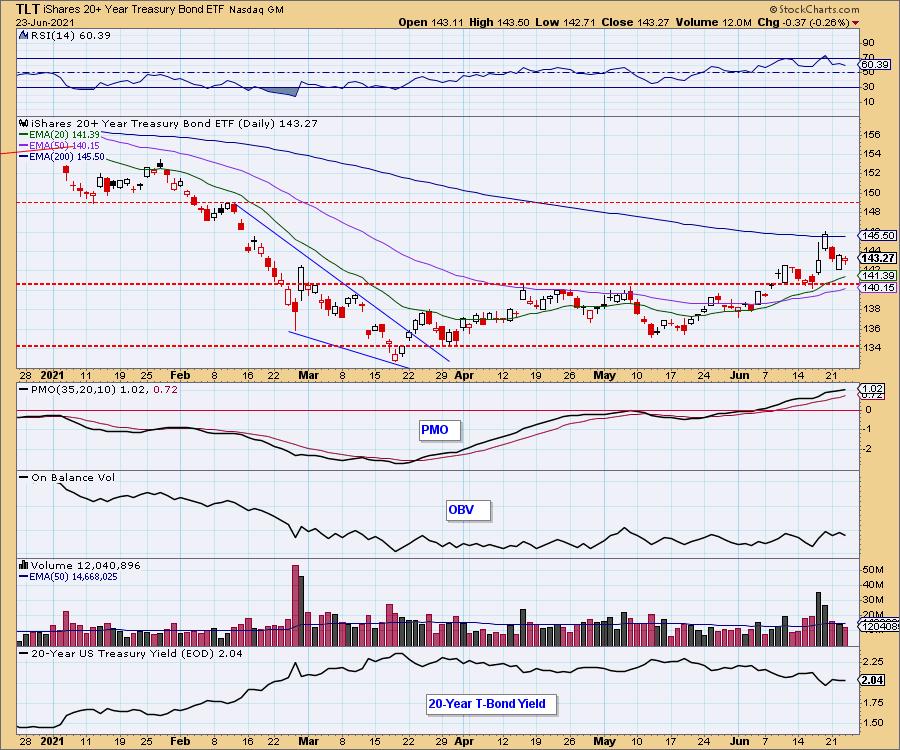This screenshot has height=750, width=900.
Task: Select the RSI(14) 60.39 indicator label
Action: click(71, 35)
